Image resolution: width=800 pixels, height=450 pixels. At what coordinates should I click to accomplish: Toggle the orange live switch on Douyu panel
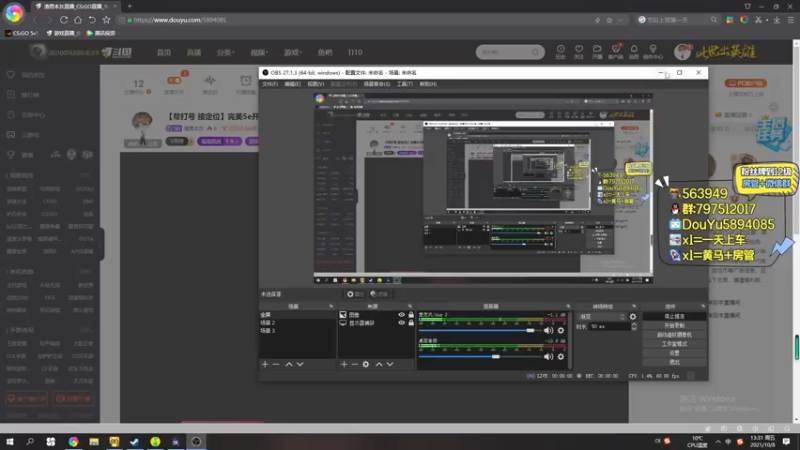(174, 81)
